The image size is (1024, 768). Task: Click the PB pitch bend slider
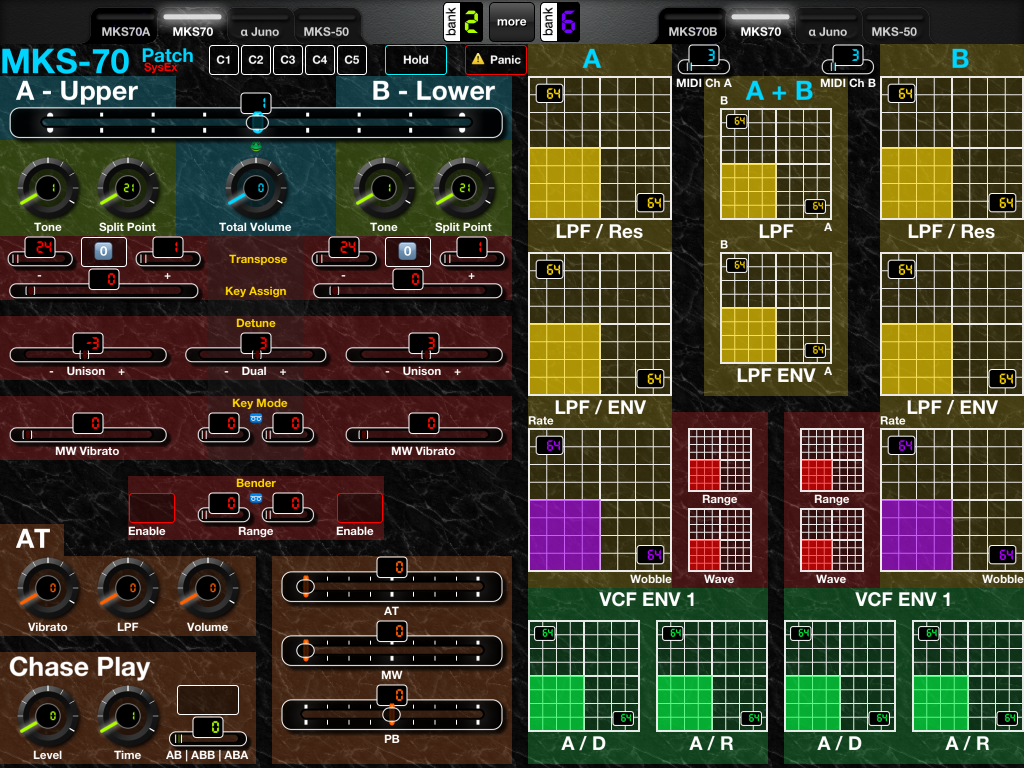click(x=392, y=714)
